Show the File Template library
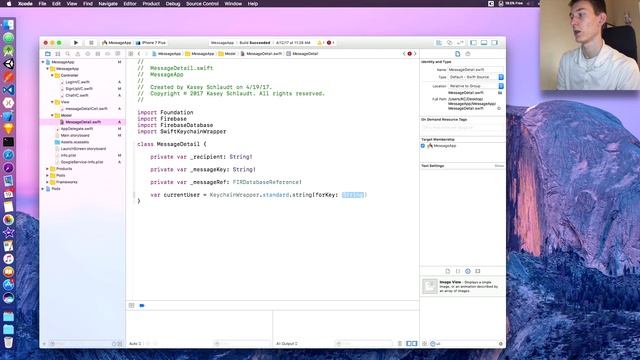 [x=448, y=271]
